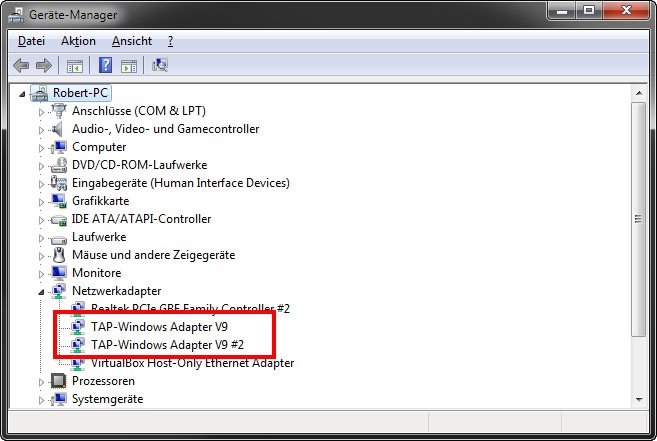Click the Prozessoren chip icon

point(59,381)
